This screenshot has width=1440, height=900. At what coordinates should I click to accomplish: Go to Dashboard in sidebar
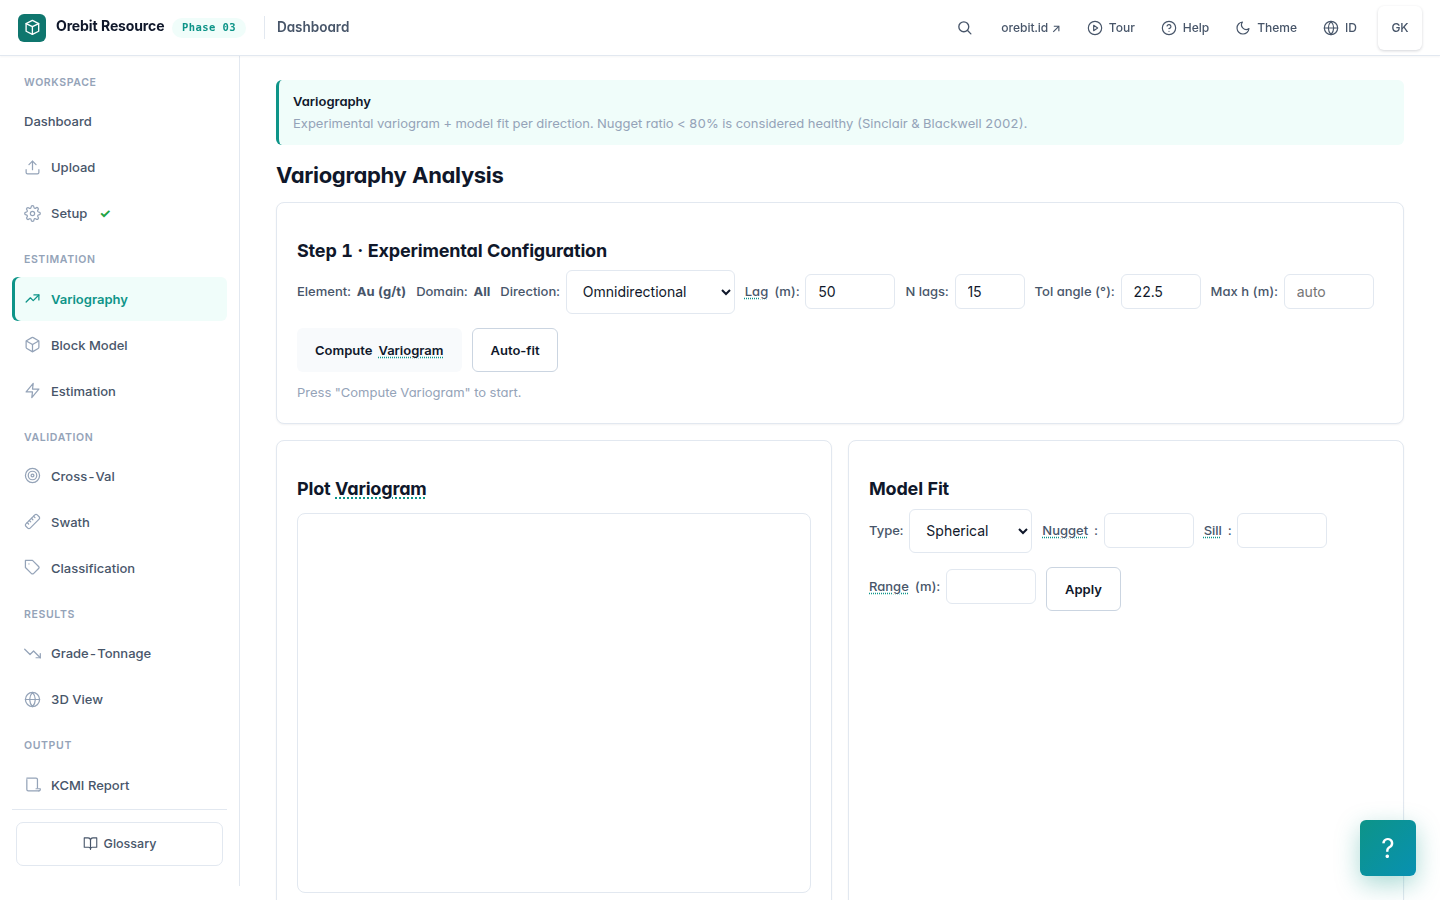[120, 122]
